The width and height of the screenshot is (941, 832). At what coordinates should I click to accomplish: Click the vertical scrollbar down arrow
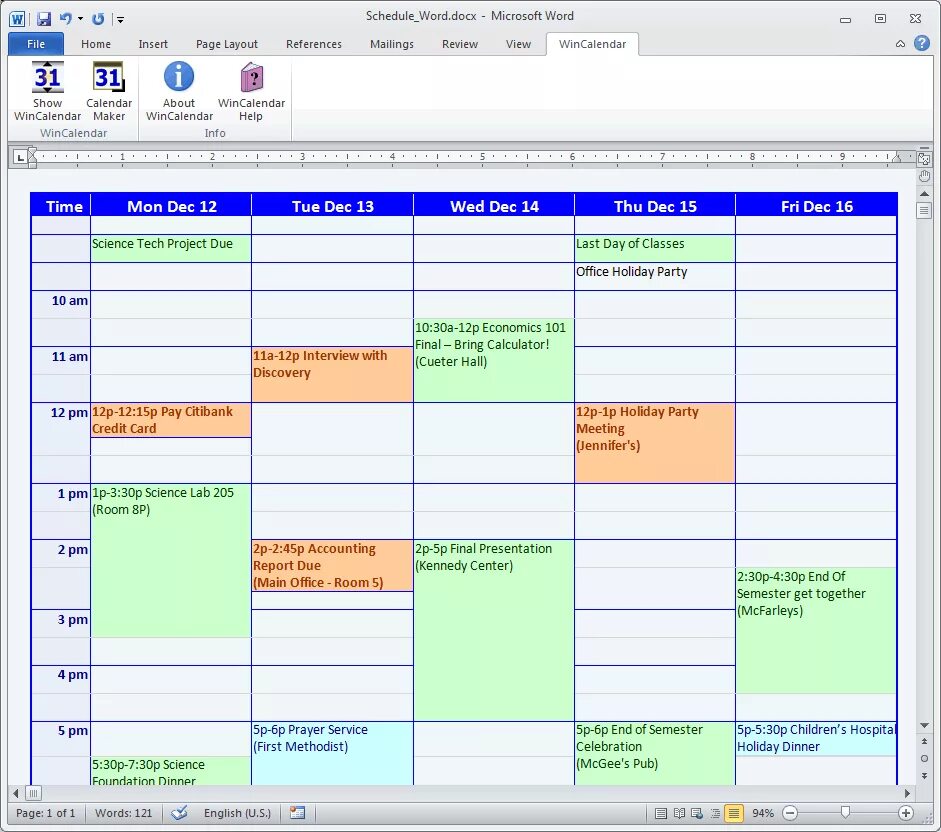(924, 726)
